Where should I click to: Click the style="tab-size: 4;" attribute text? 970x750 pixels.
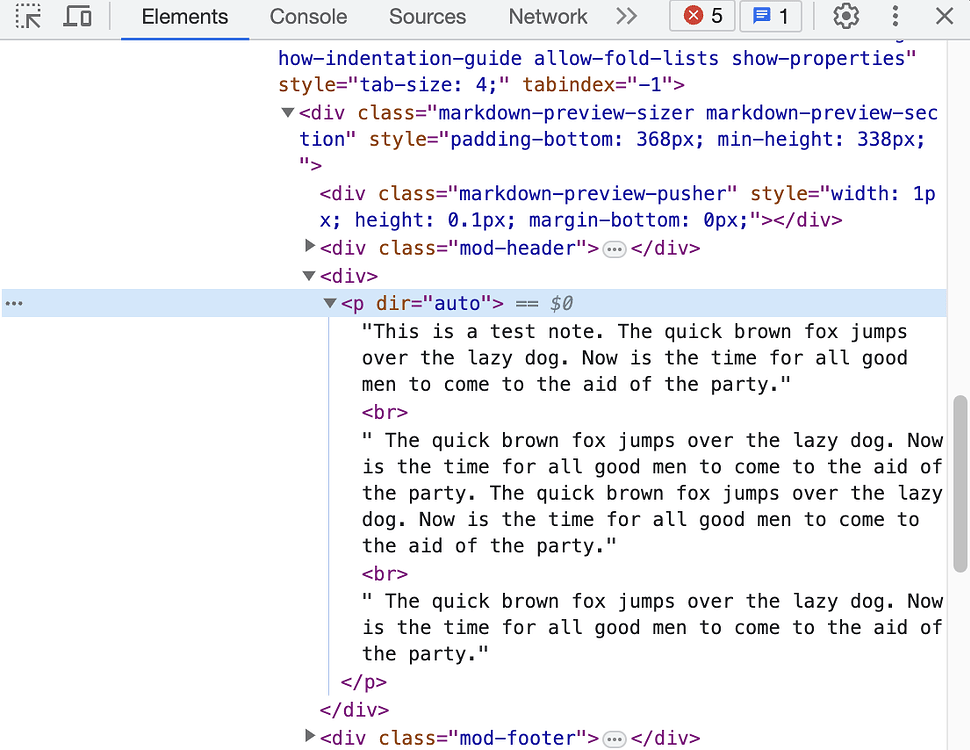pyautogui.click(x=393, y=85)
